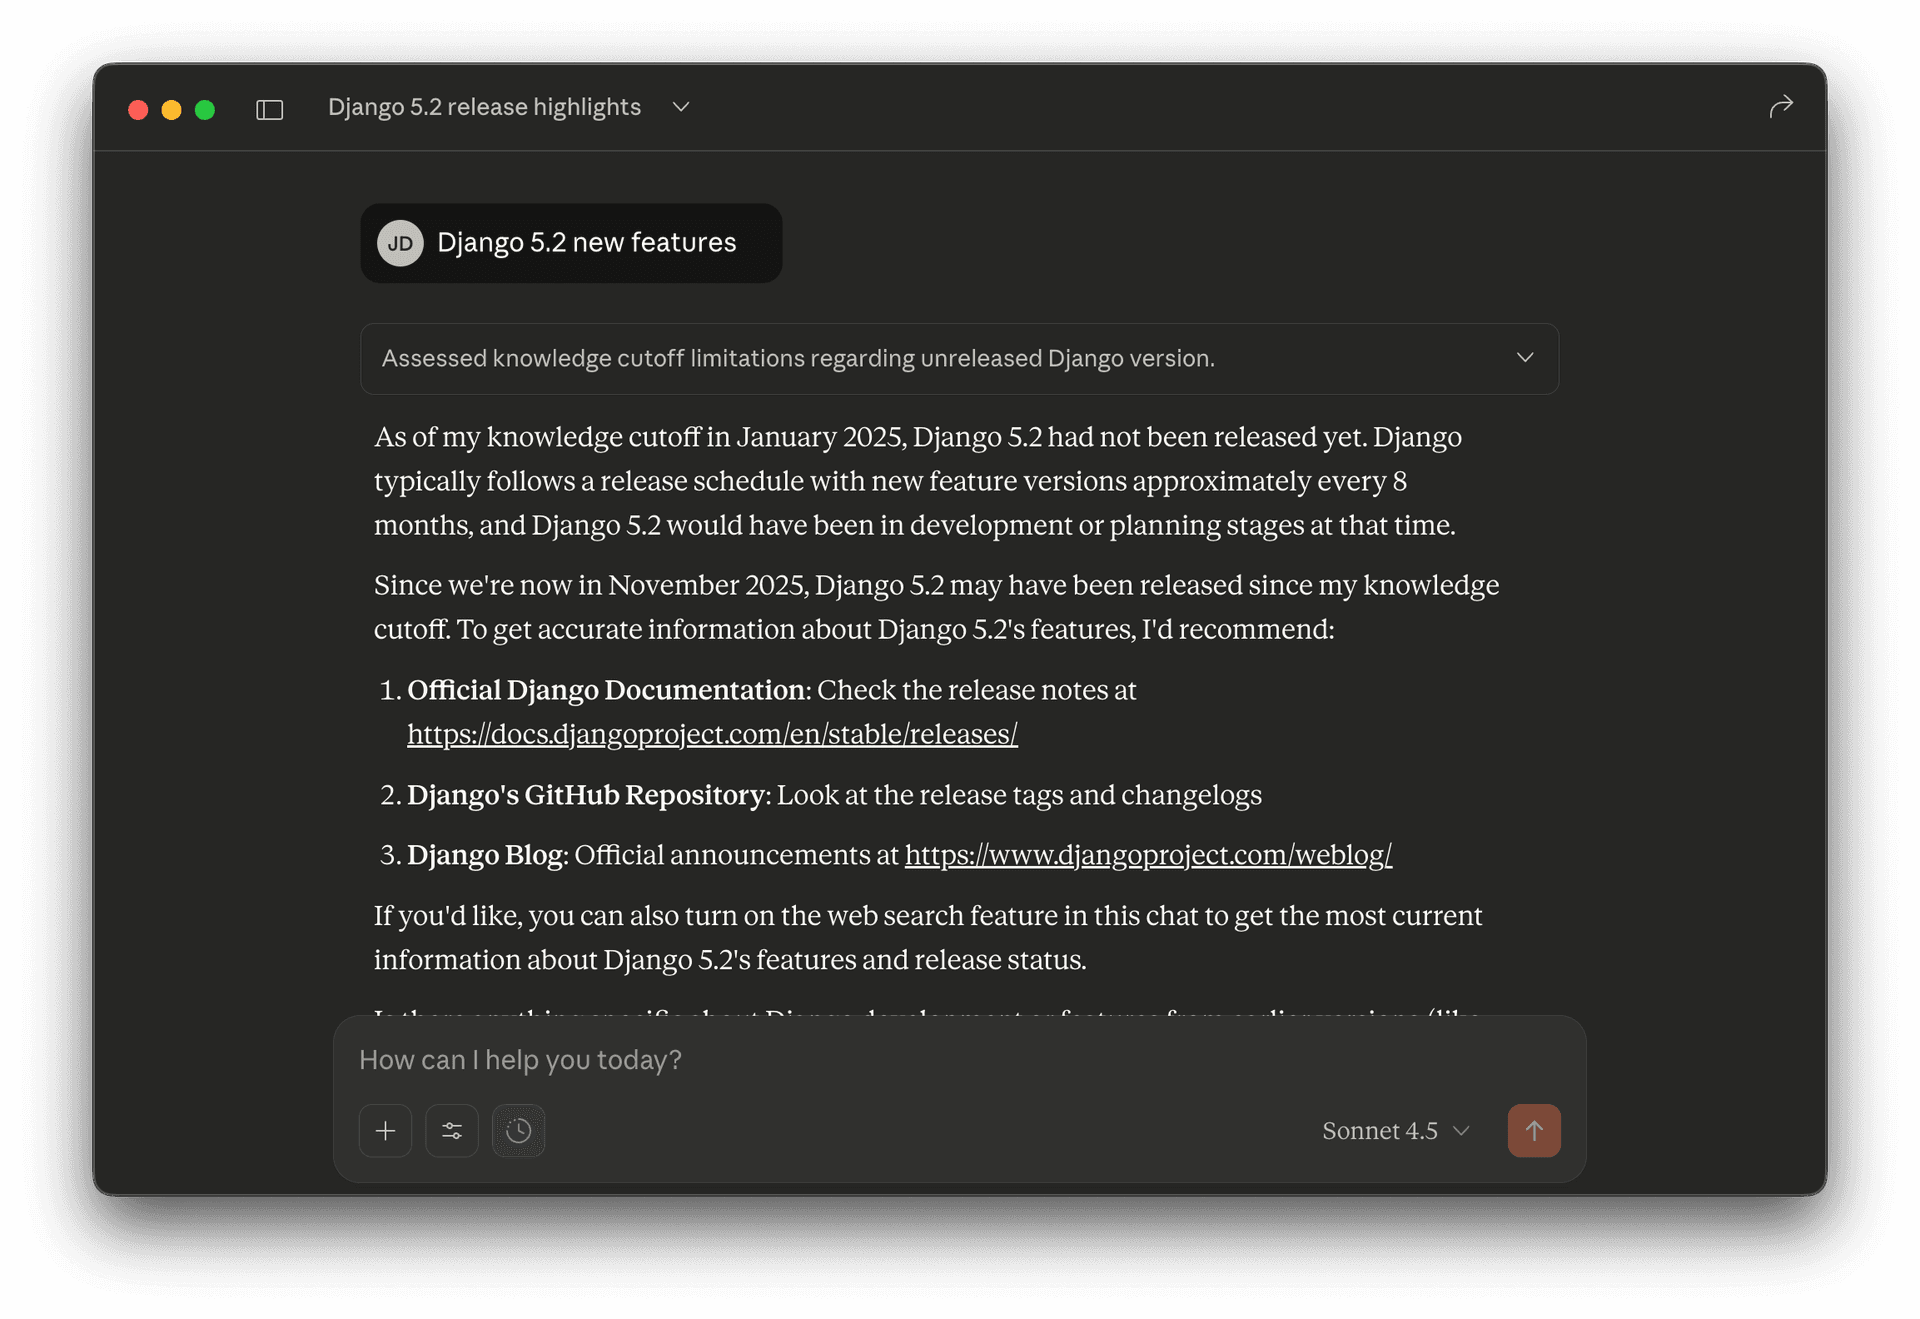Open the response style sliders icon
The image size is (1920, 1319).
click(x=451, y=1130)
